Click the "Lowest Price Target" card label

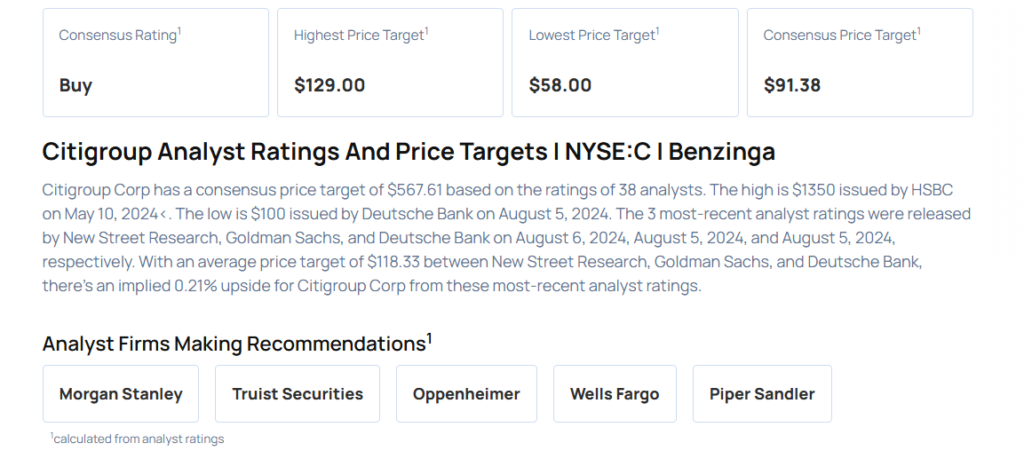(x=591, y=35)
